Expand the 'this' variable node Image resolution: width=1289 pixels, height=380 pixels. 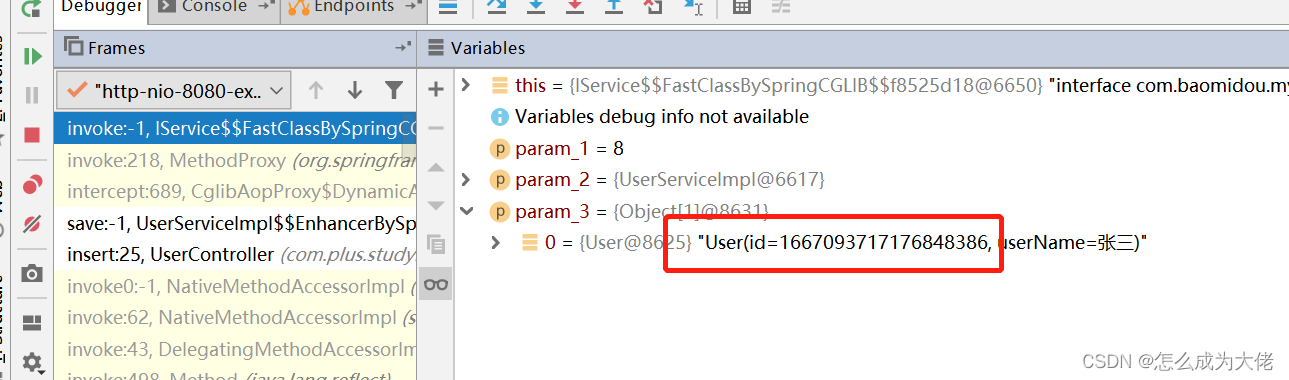tap(466, 85)
